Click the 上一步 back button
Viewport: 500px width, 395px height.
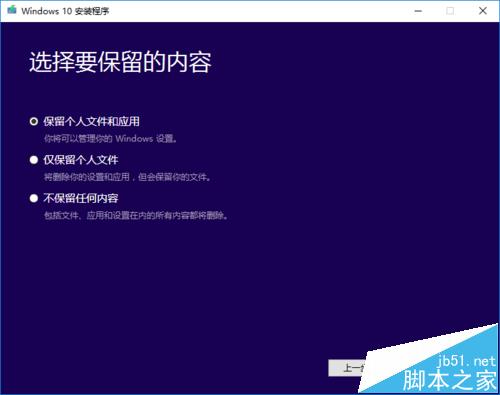(348, 368)
